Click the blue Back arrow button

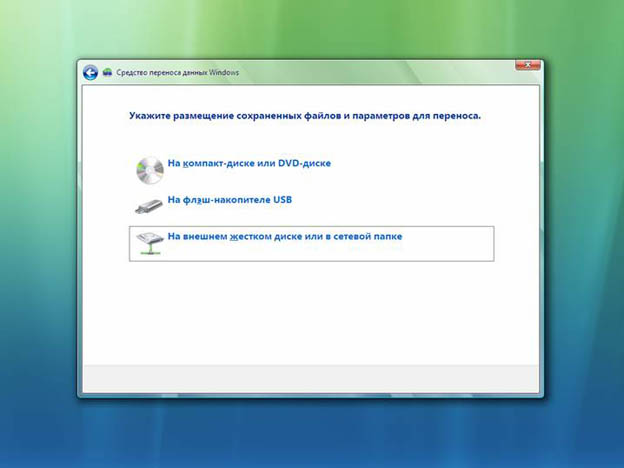tap(90, 72)
